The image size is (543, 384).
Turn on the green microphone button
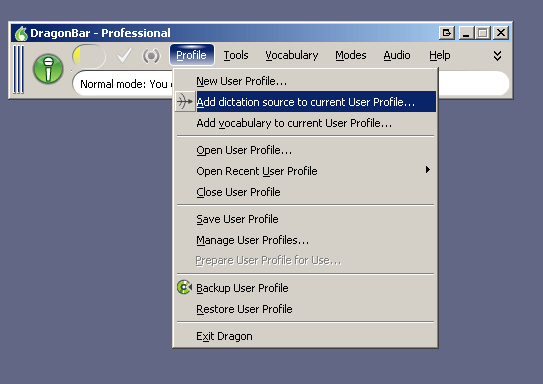click(48, 69)
